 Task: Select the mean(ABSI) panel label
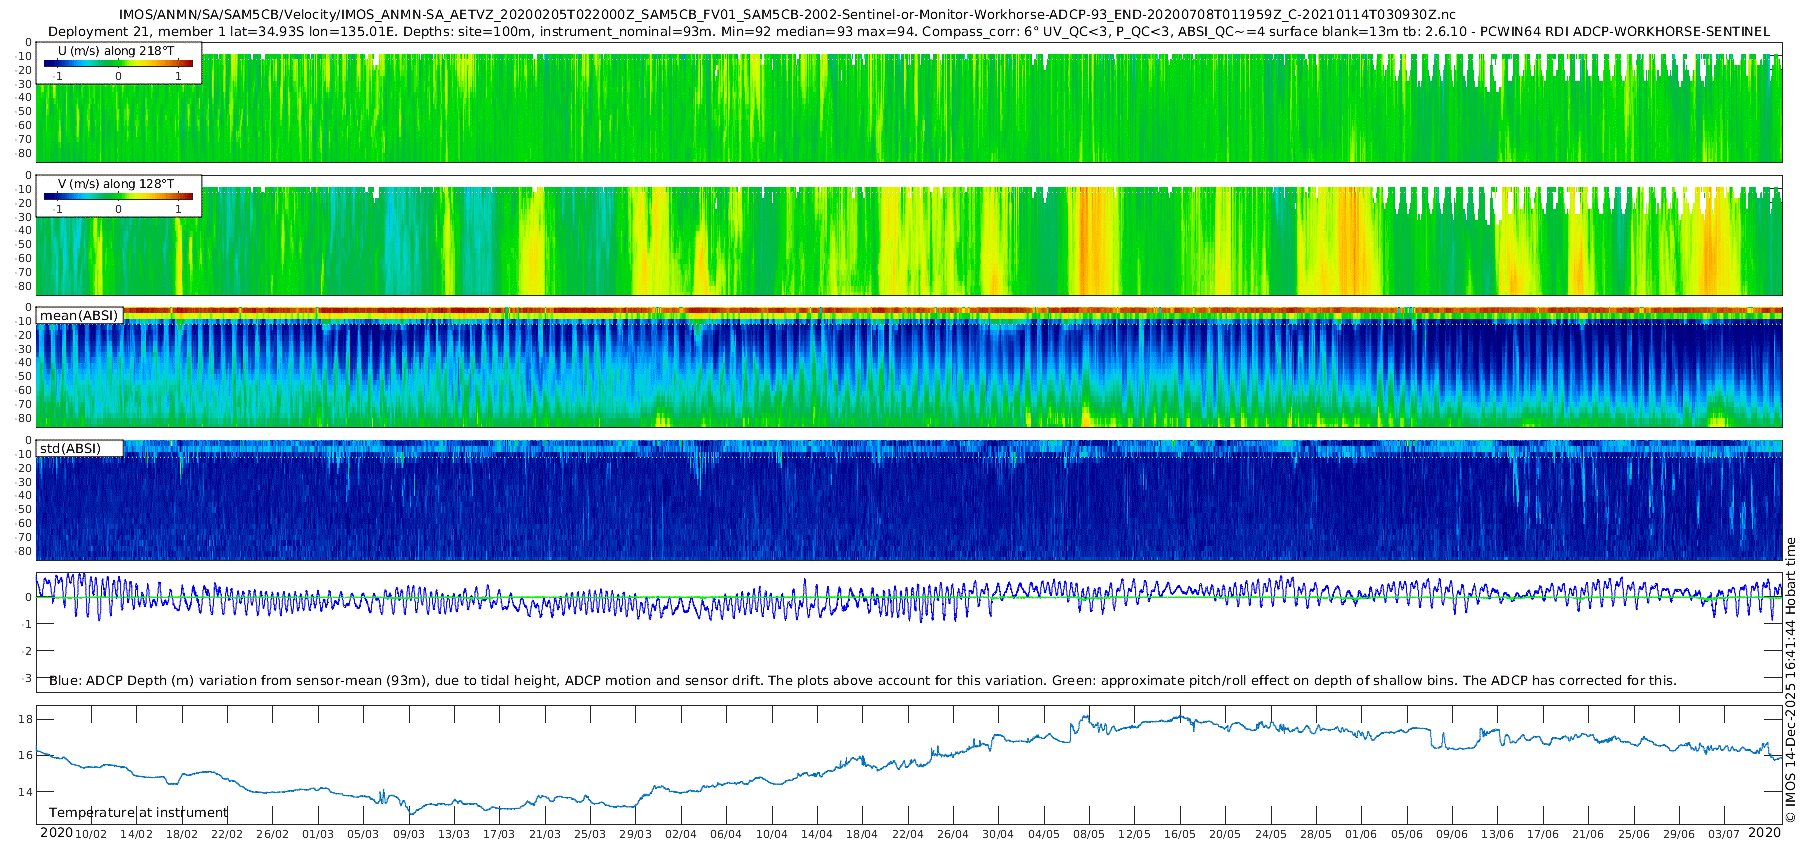coord(79,315)
